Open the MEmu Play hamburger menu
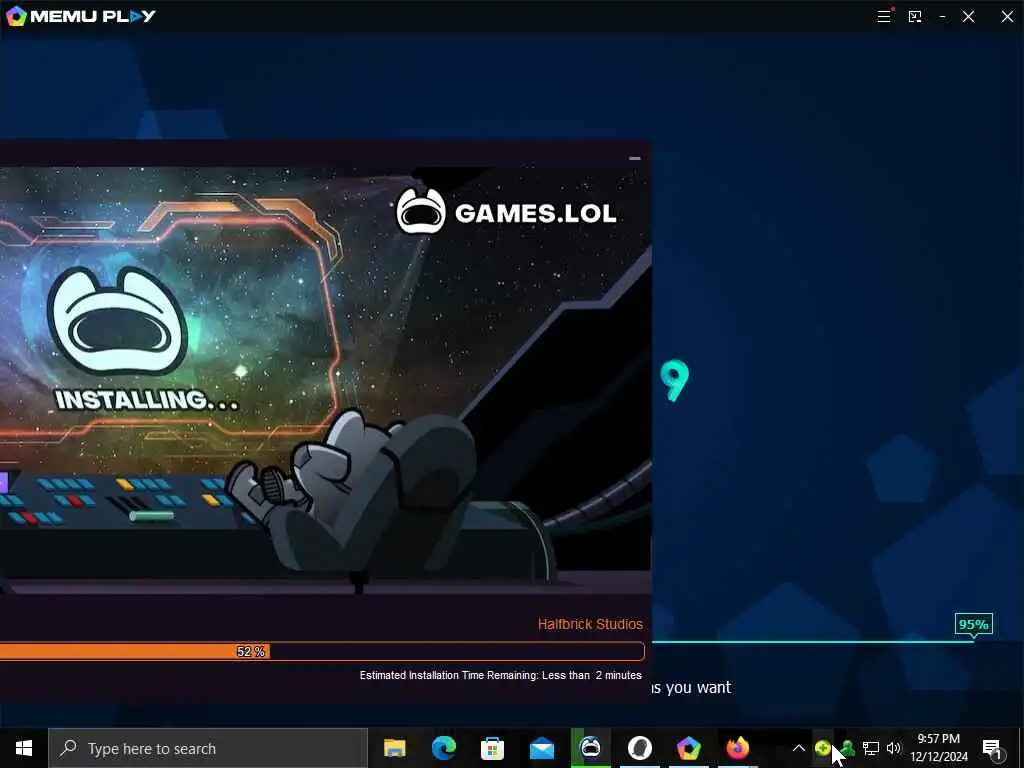Screen dimensions: 1024x768 884,16
